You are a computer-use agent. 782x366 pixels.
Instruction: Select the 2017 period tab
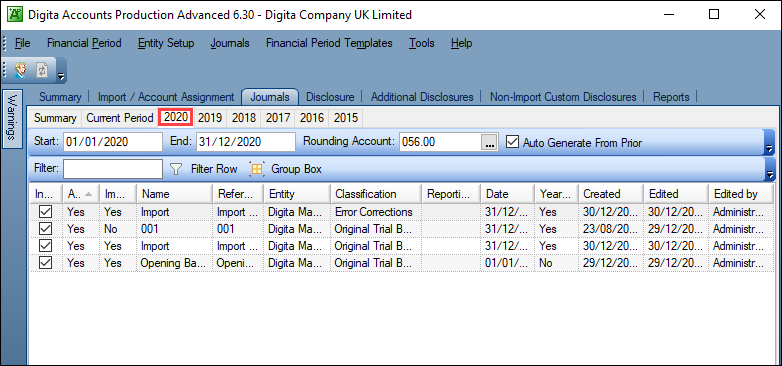[278, 118]
